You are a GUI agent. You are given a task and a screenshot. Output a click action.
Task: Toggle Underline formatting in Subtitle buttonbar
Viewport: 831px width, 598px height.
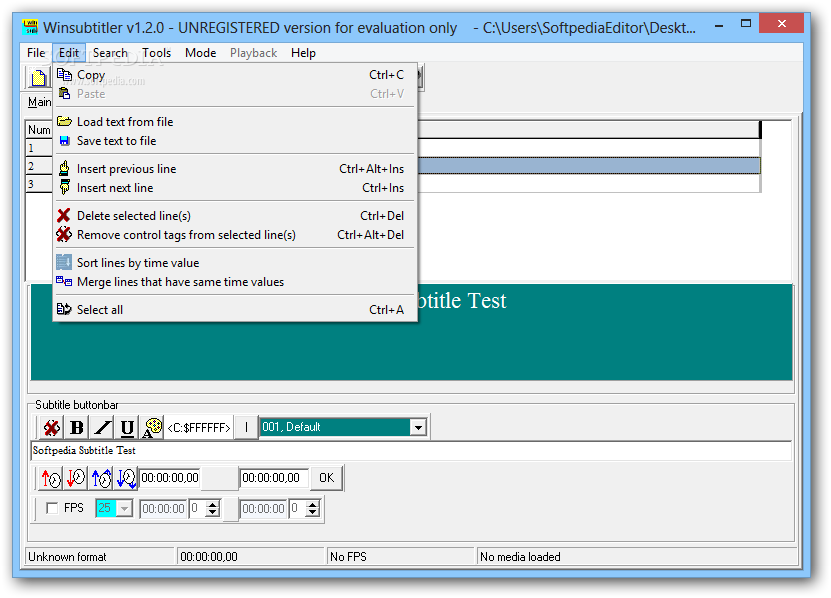(x=127, y=427)
